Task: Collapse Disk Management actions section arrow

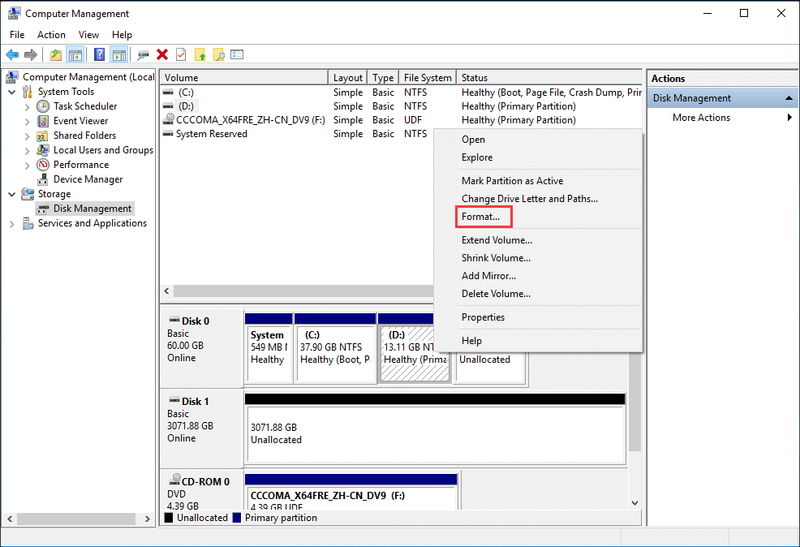Action: pos(789,98)
